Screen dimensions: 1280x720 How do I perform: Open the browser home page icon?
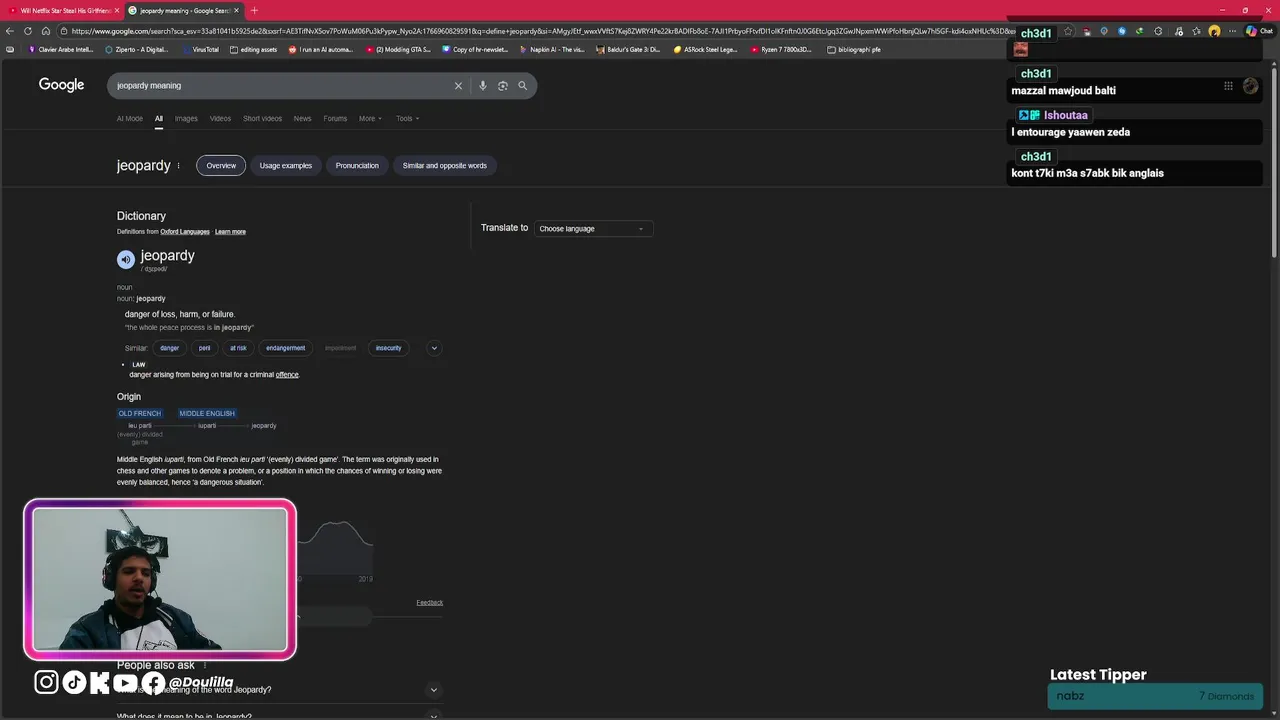[x=46, y=31]
